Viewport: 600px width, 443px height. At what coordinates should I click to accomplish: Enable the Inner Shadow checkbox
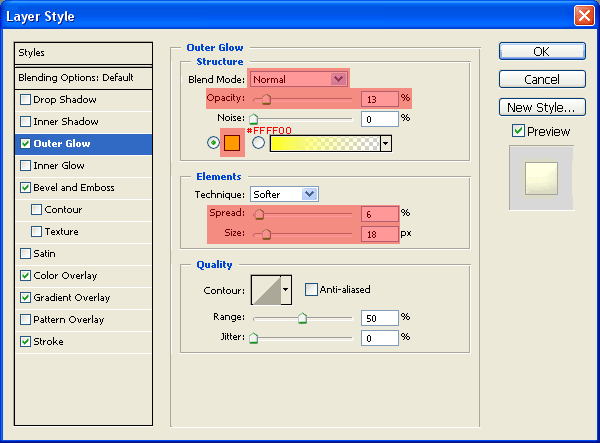click(25, 122)
